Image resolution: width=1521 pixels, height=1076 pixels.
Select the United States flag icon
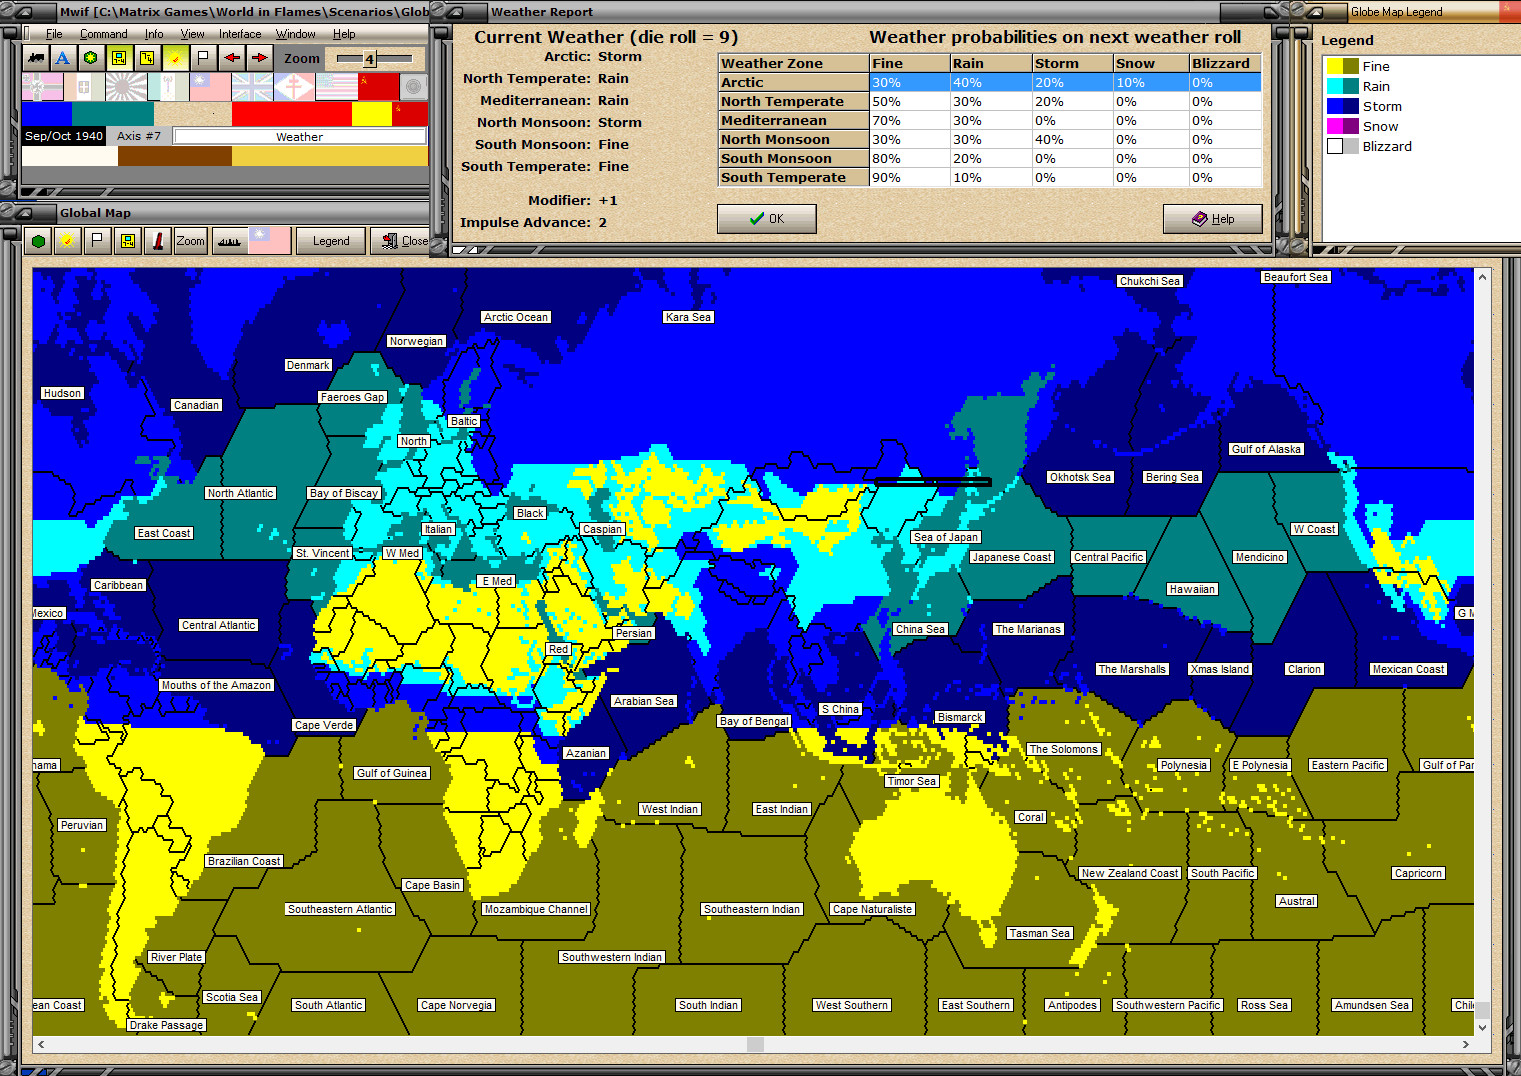[336, 87]
